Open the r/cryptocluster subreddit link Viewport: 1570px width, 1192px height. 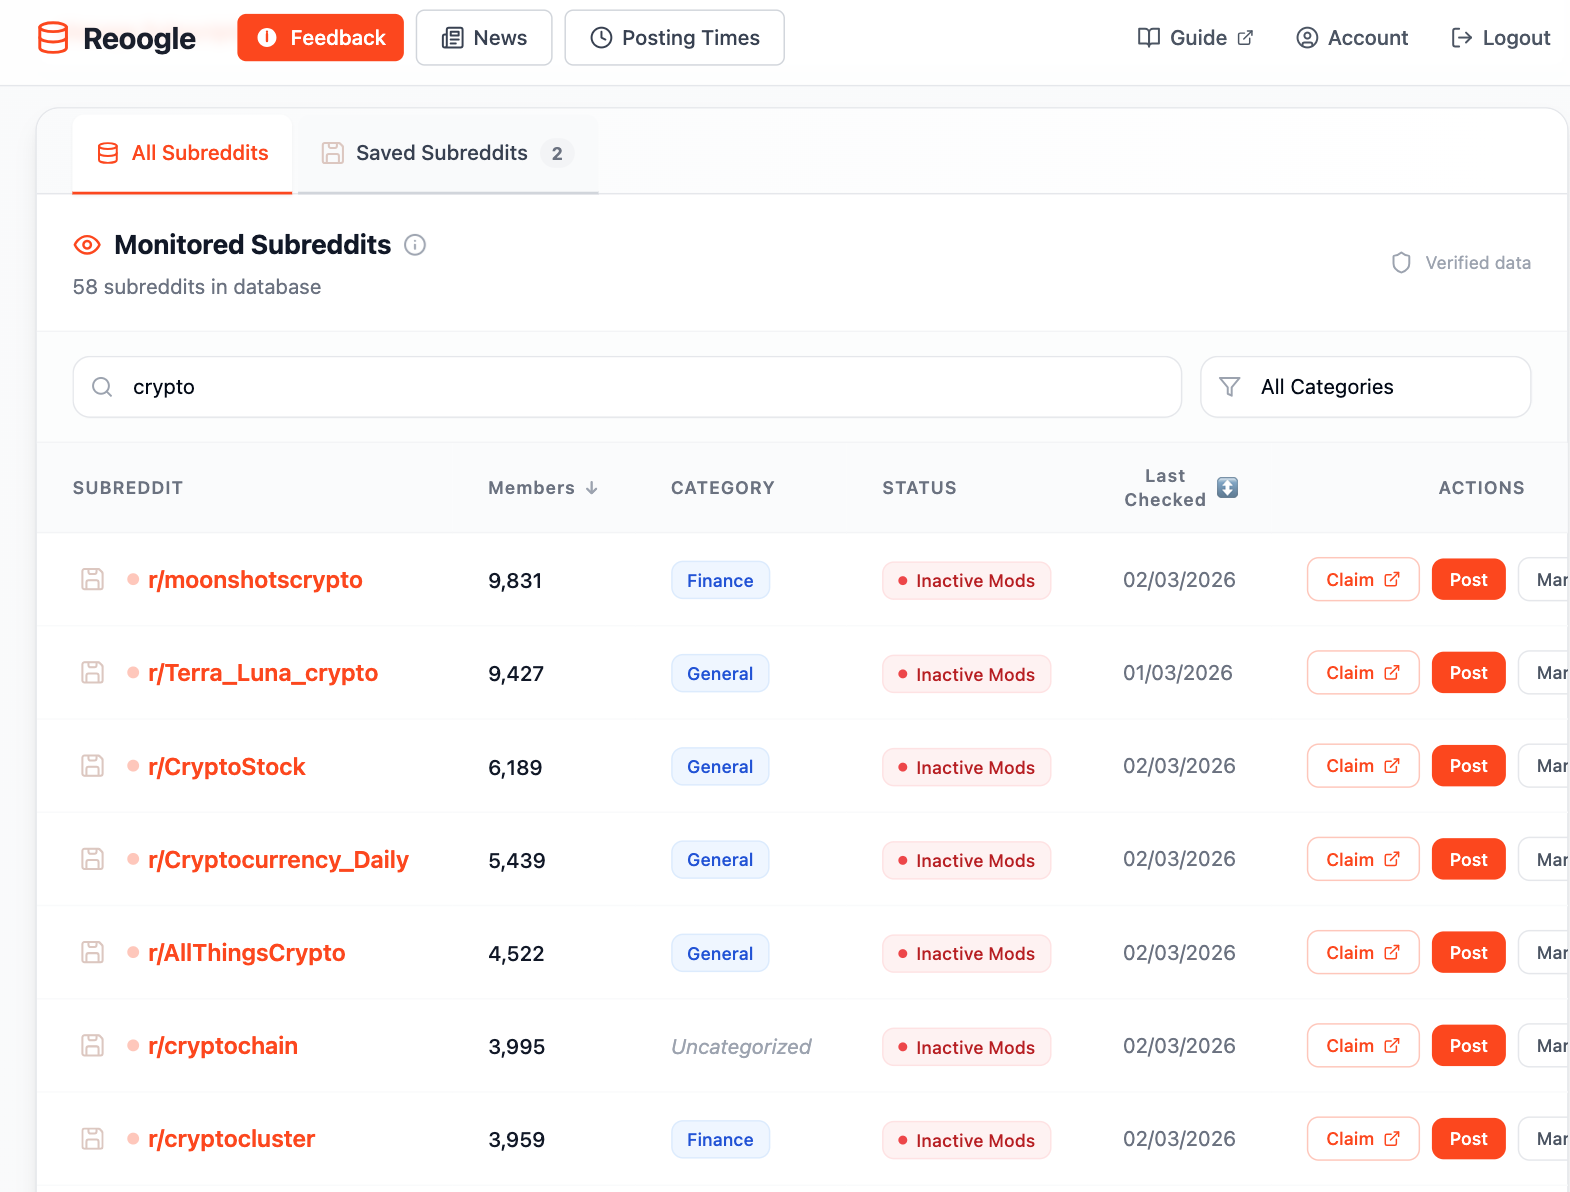[231, 1139]
